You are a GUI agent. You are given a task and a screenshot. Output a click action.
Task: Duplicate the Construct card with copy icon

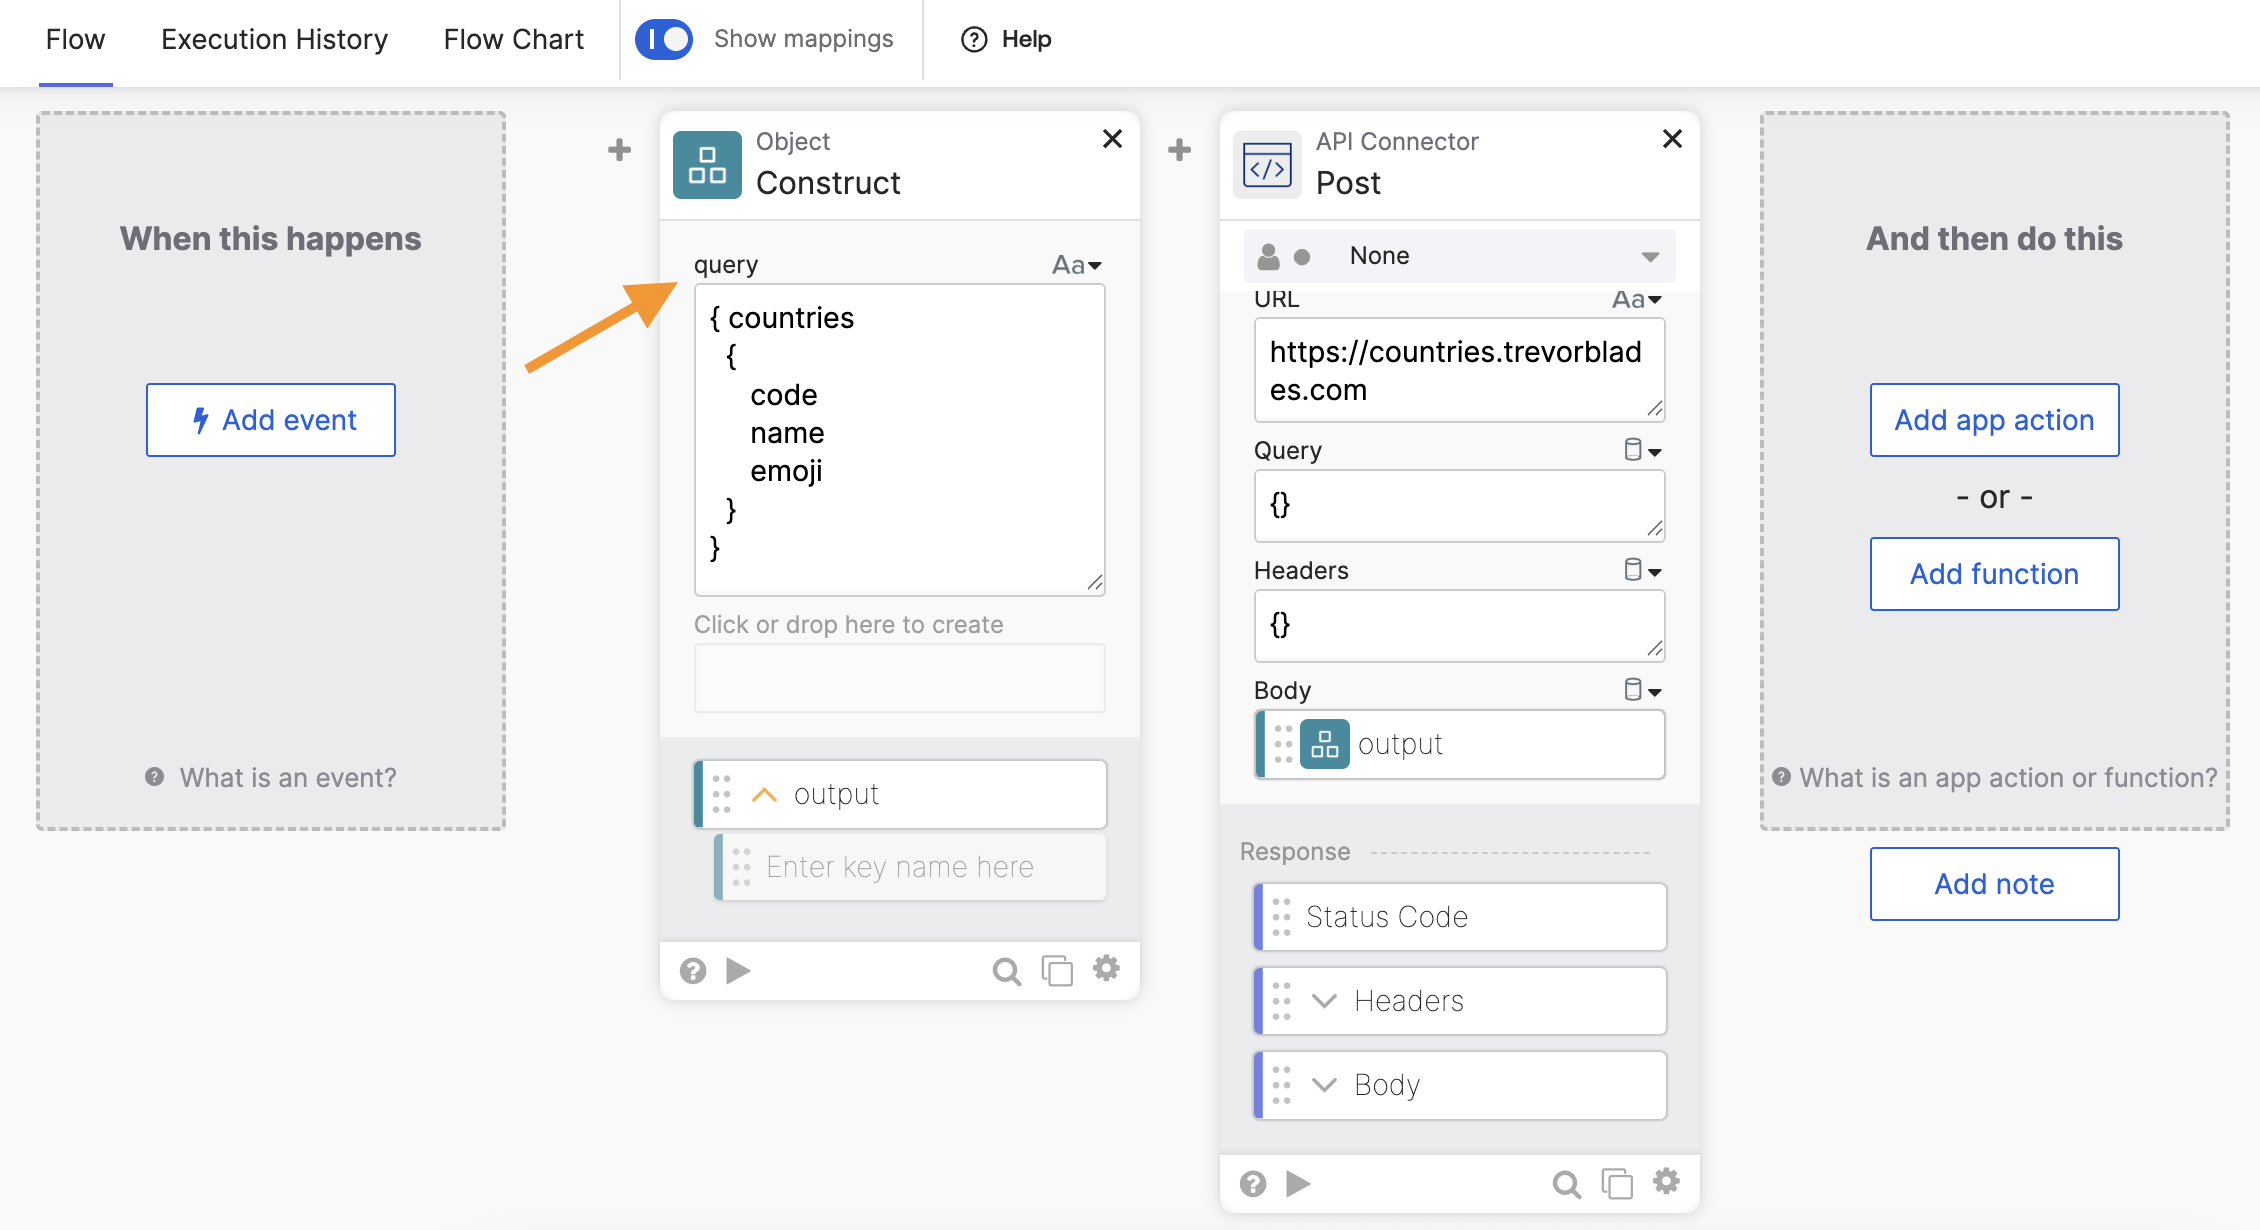(1057, 970)
